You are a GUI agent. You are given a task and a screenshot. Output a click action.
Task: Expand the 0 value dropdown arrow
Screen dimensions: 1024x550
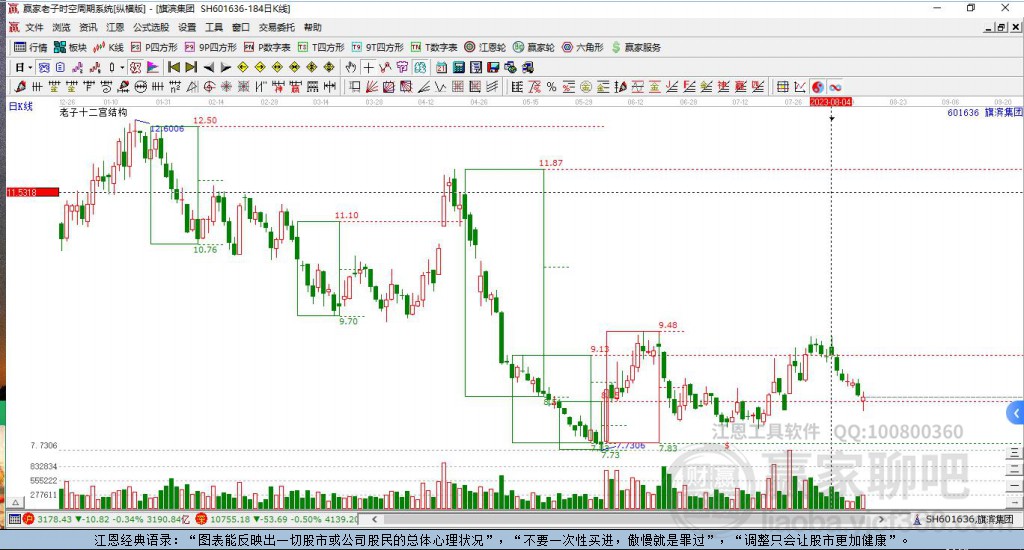(122, 67)
